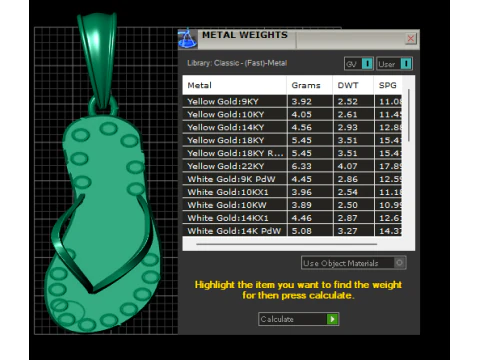480x360 pixels.
Task: Select the White Gold:14K PdW row
Action: (292, 231)
